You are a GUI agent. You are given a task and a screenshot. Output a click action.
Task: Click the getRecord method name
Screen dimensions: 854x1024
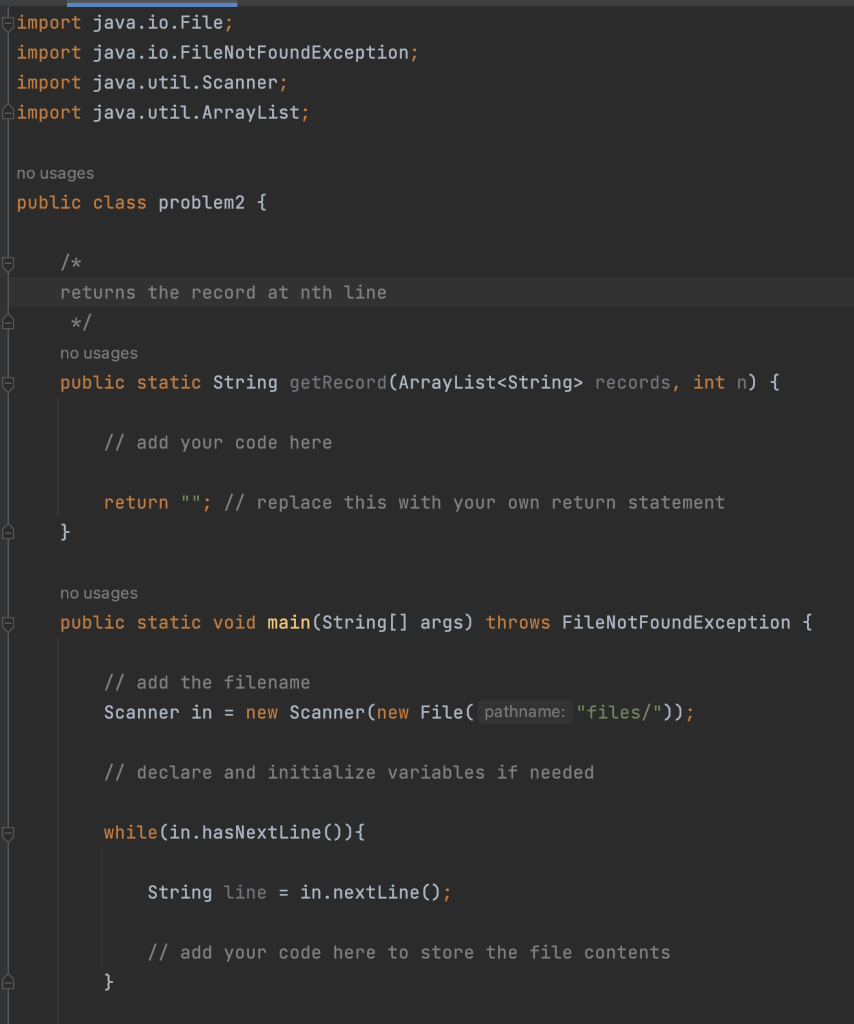tap(339, 382)
